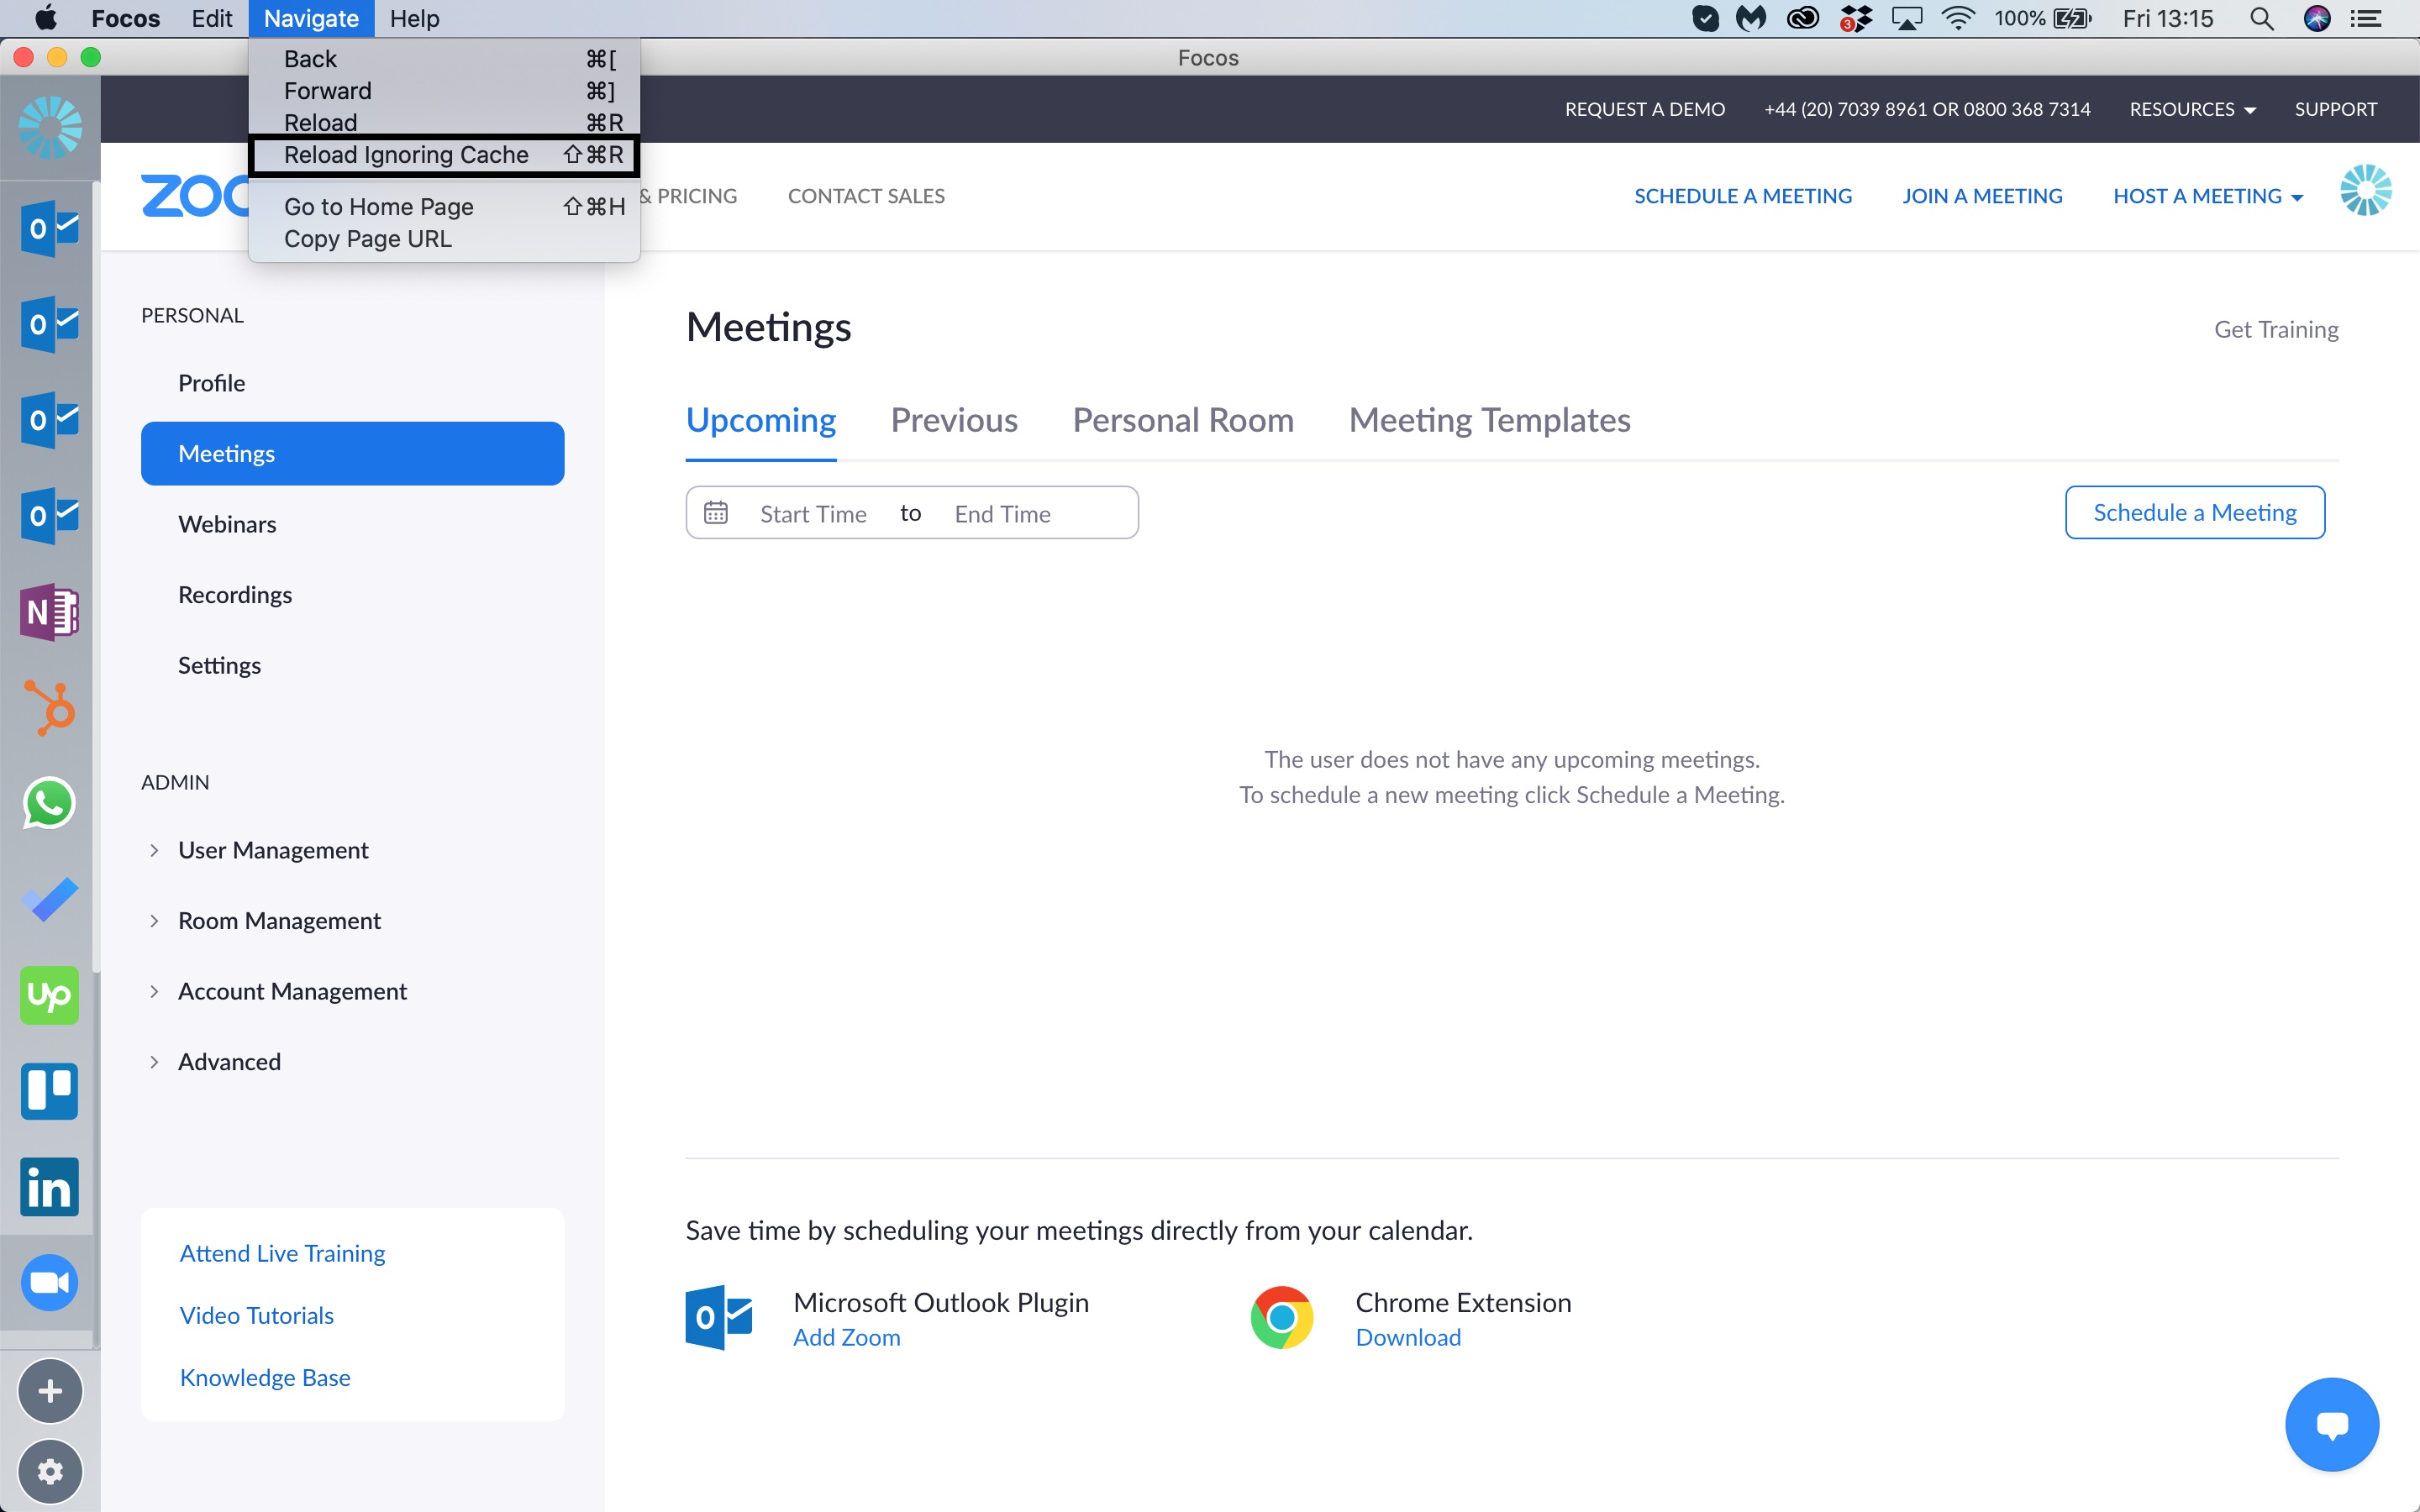The height and width of the screenshot is (1512, 2420).
Task: Switch to the Previous meetings tab
Action: tap(953, 420)
